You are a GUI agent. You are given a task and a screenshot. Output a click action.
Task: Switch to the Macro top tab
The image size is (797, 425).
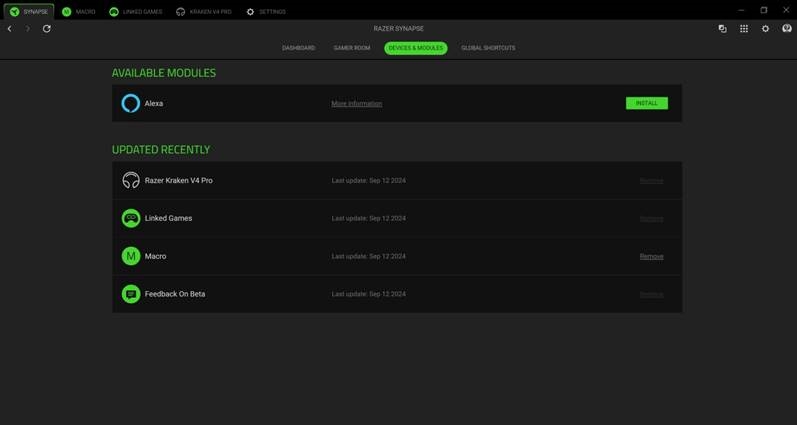pyautogui.click(x=79, y=12)
